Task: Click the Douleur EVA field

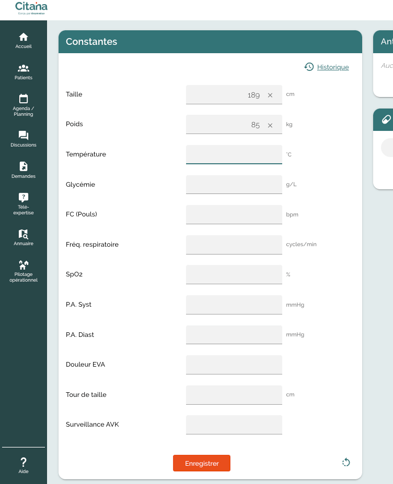Action: (x=234, y=364)
